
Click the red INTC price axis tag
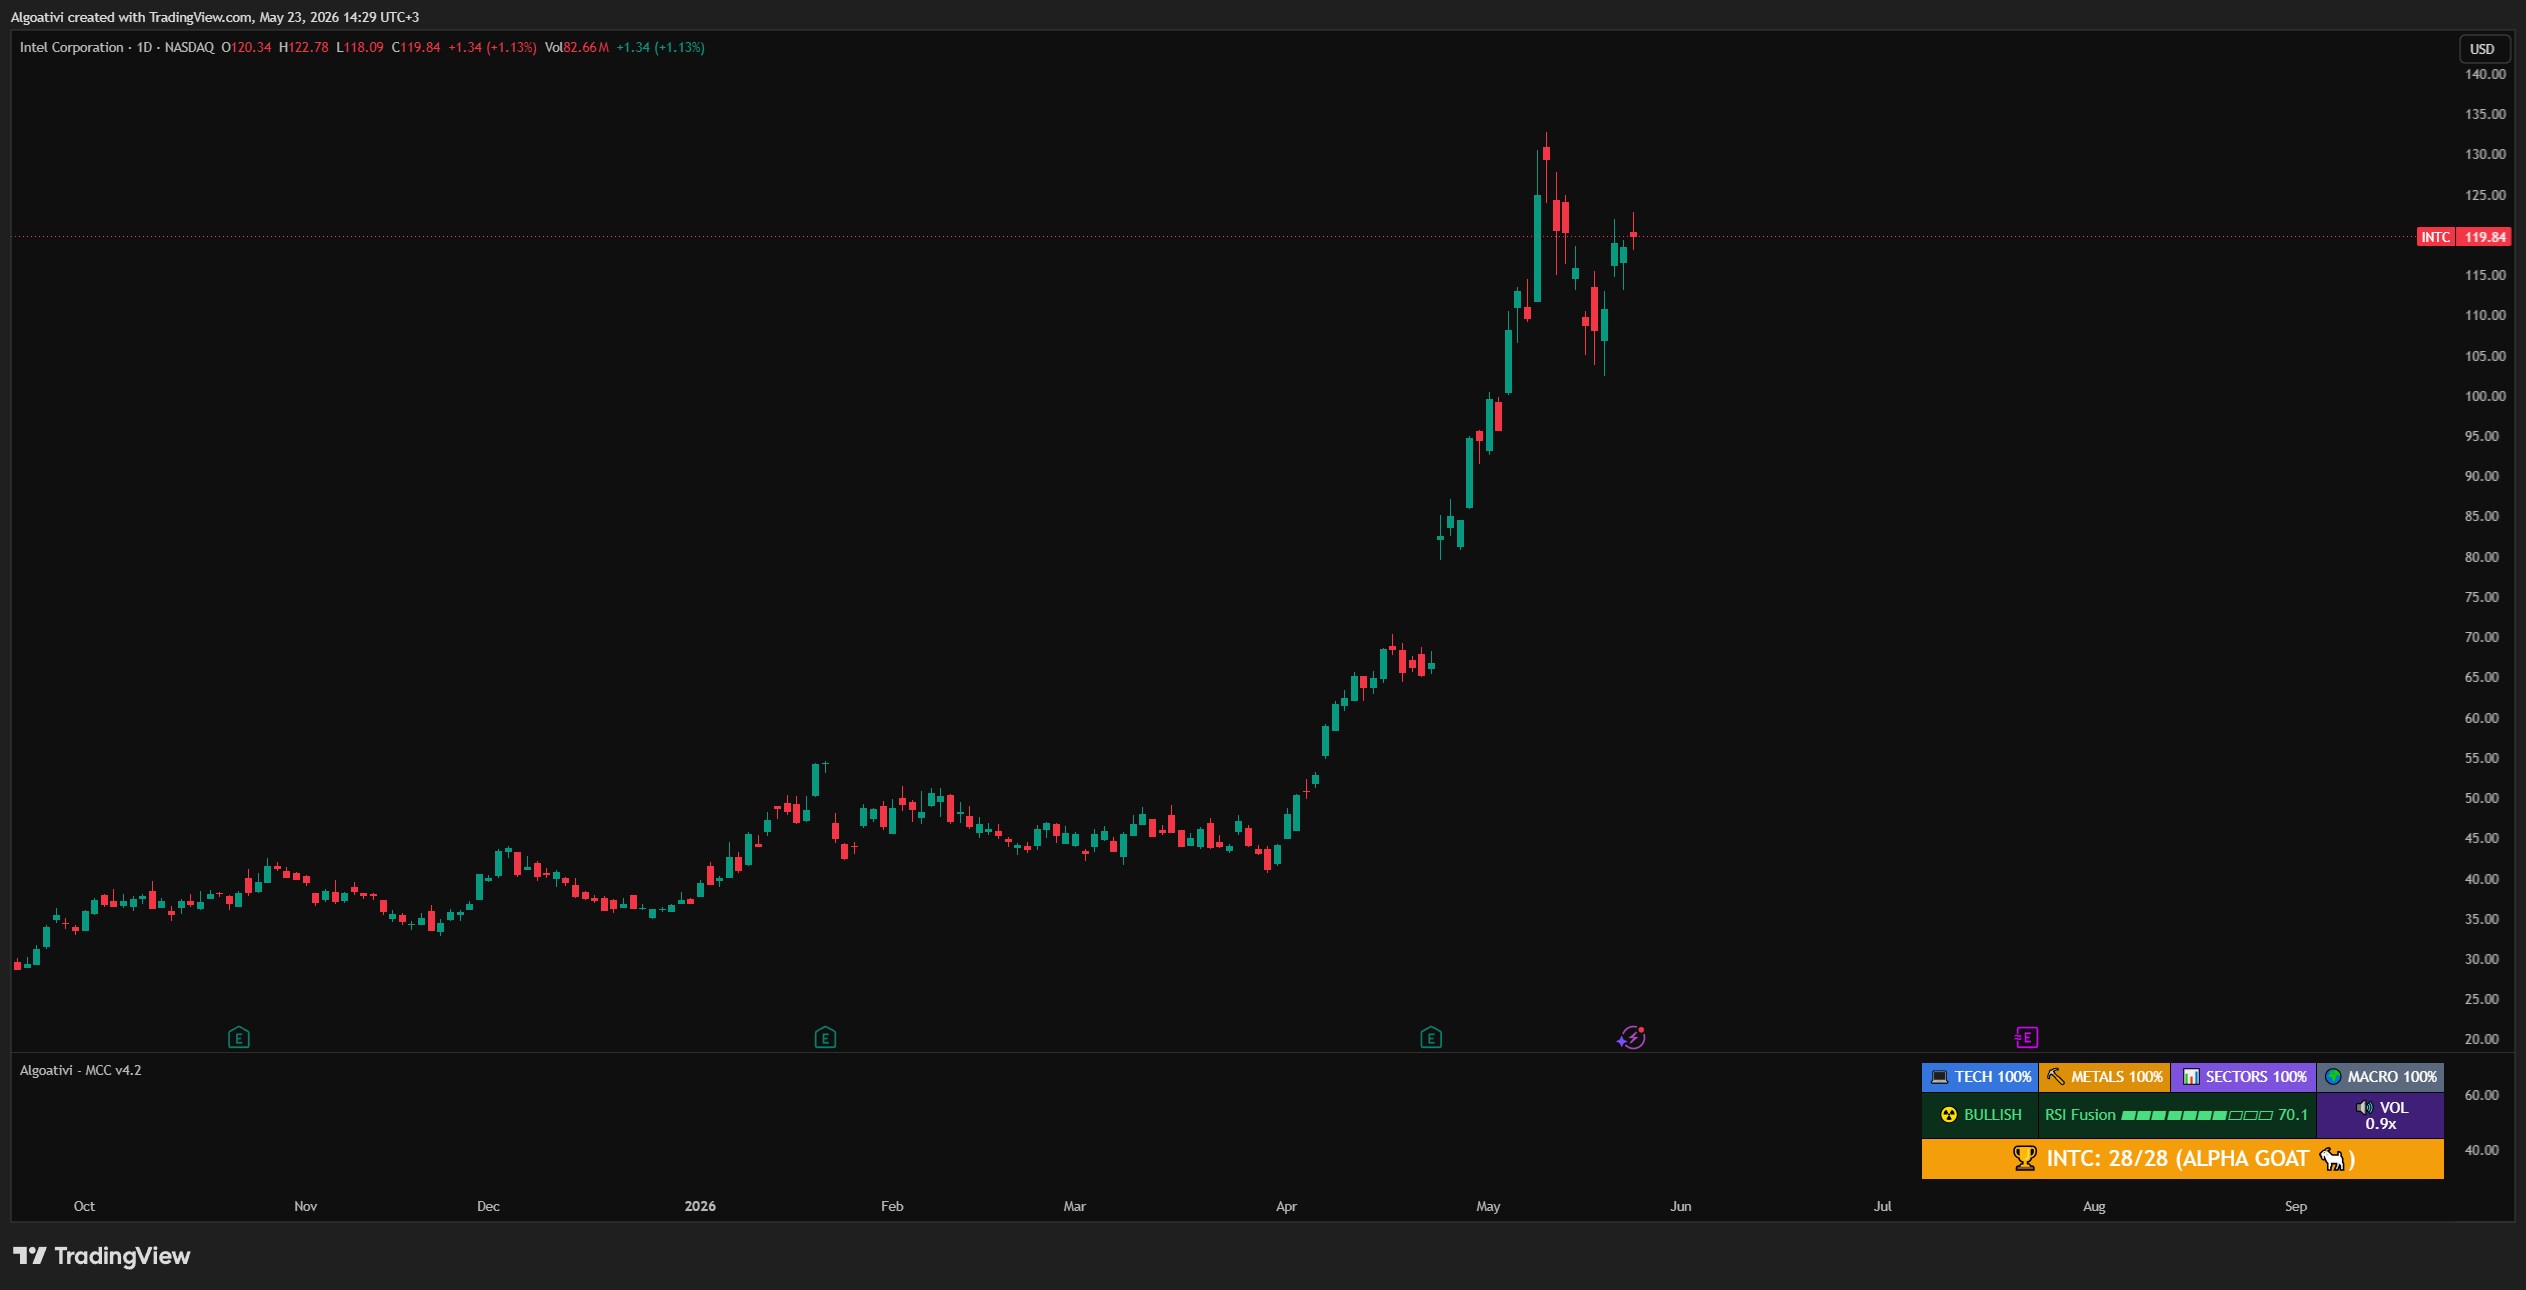(x=2464, y=237)
